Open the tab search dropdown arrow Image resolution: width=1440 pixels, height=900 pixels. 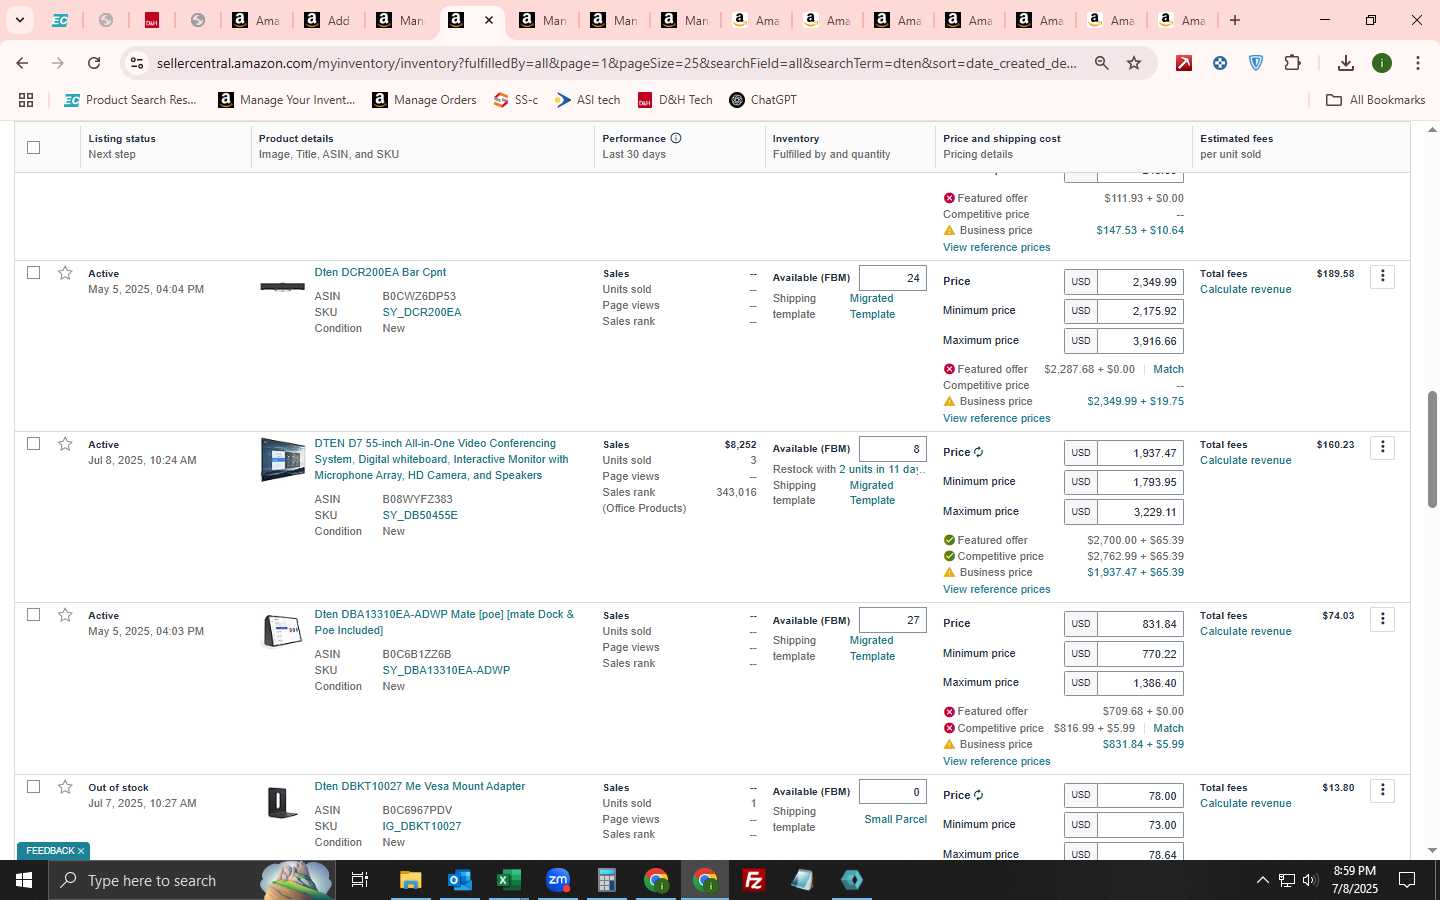pos(19,20)
